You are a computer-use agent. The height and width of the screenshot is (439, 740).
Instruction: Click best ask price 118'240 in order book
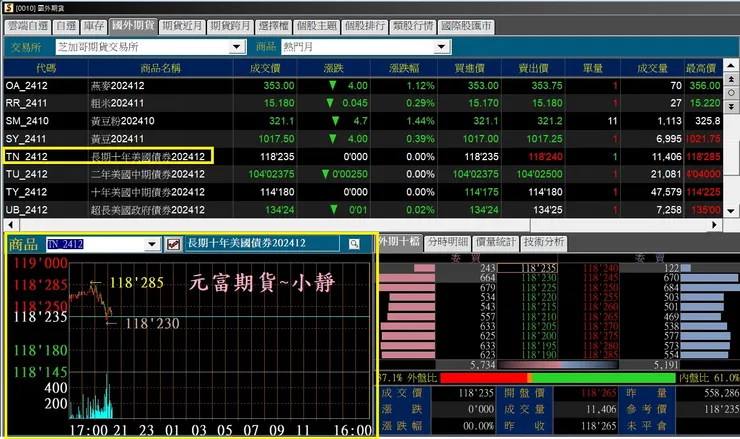600,268
